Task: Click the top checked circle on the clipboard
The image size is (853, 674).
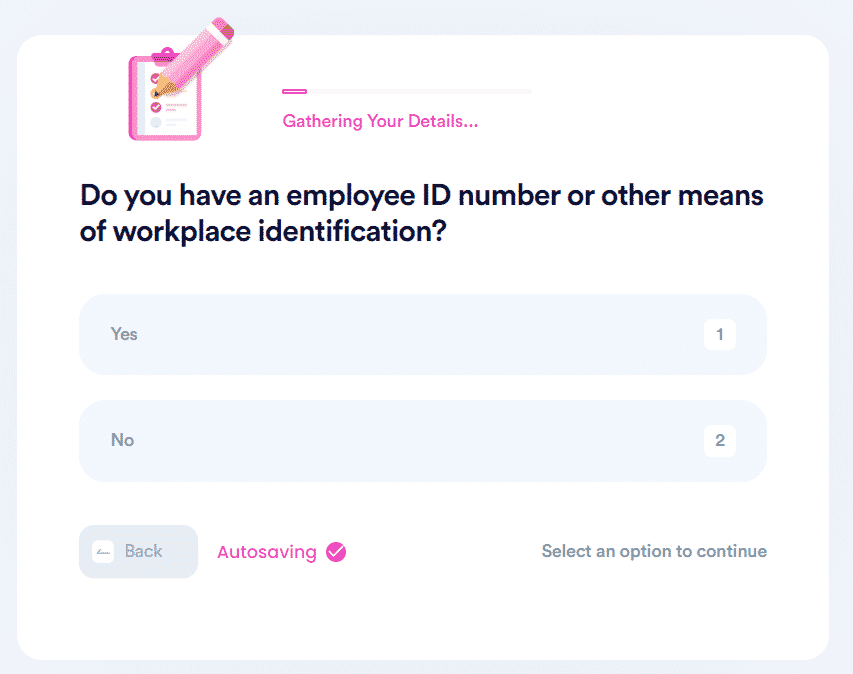Action: [x=155, y=78]
